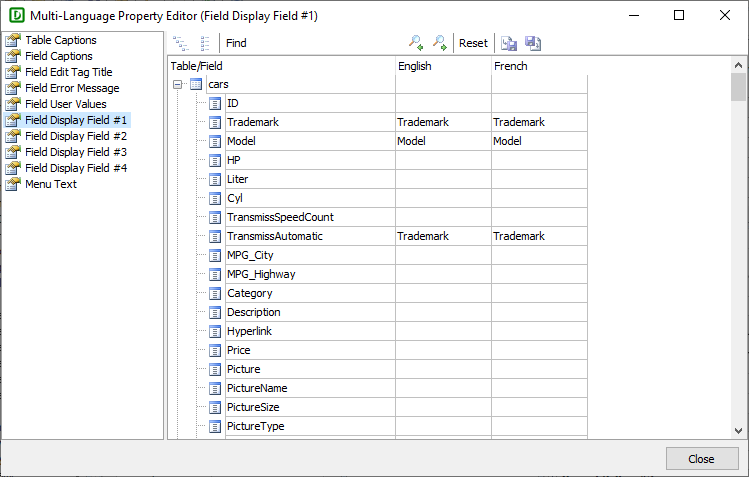
Task: Click the dialog's title bar app icon
Action: pos(17,16)
